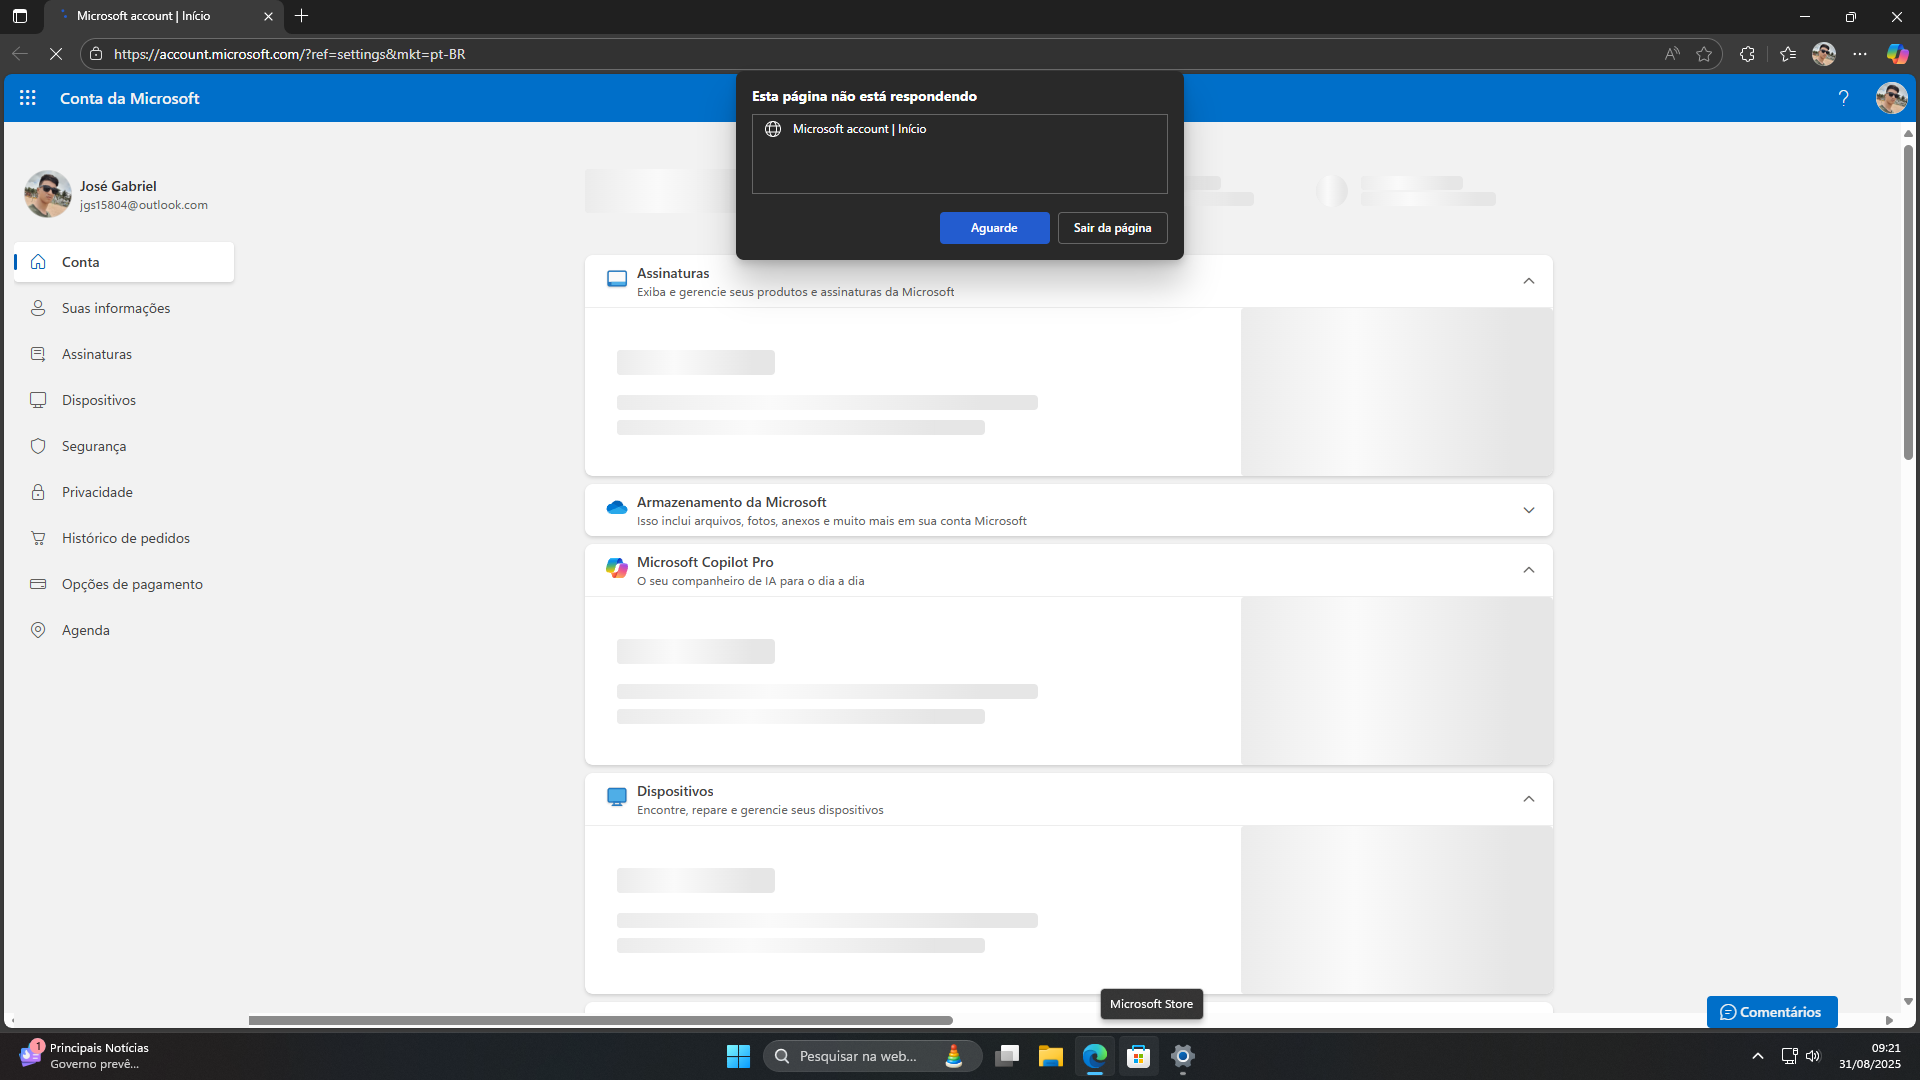The height and width of the screenshot is (1080, 1920).
Task: Open the Read aloud option
Action: click(1672, 54)
